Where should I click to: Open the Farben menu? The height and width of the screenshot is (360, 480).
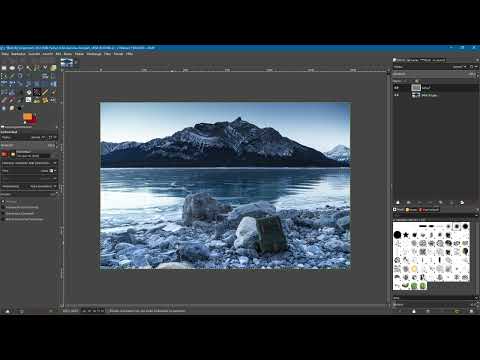(79, 54)
